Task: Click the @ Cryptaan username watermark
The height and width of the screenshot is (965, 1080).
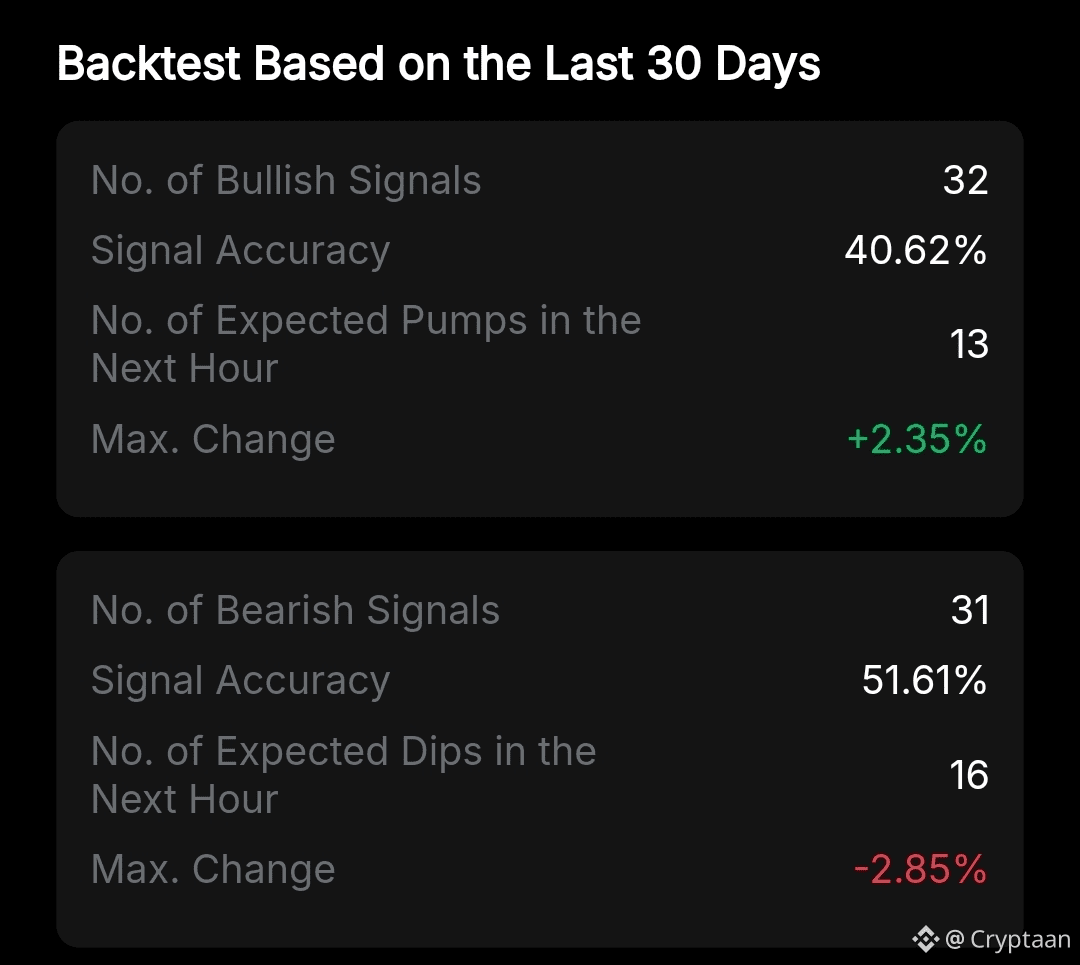Action: (x=1007, y=940)
